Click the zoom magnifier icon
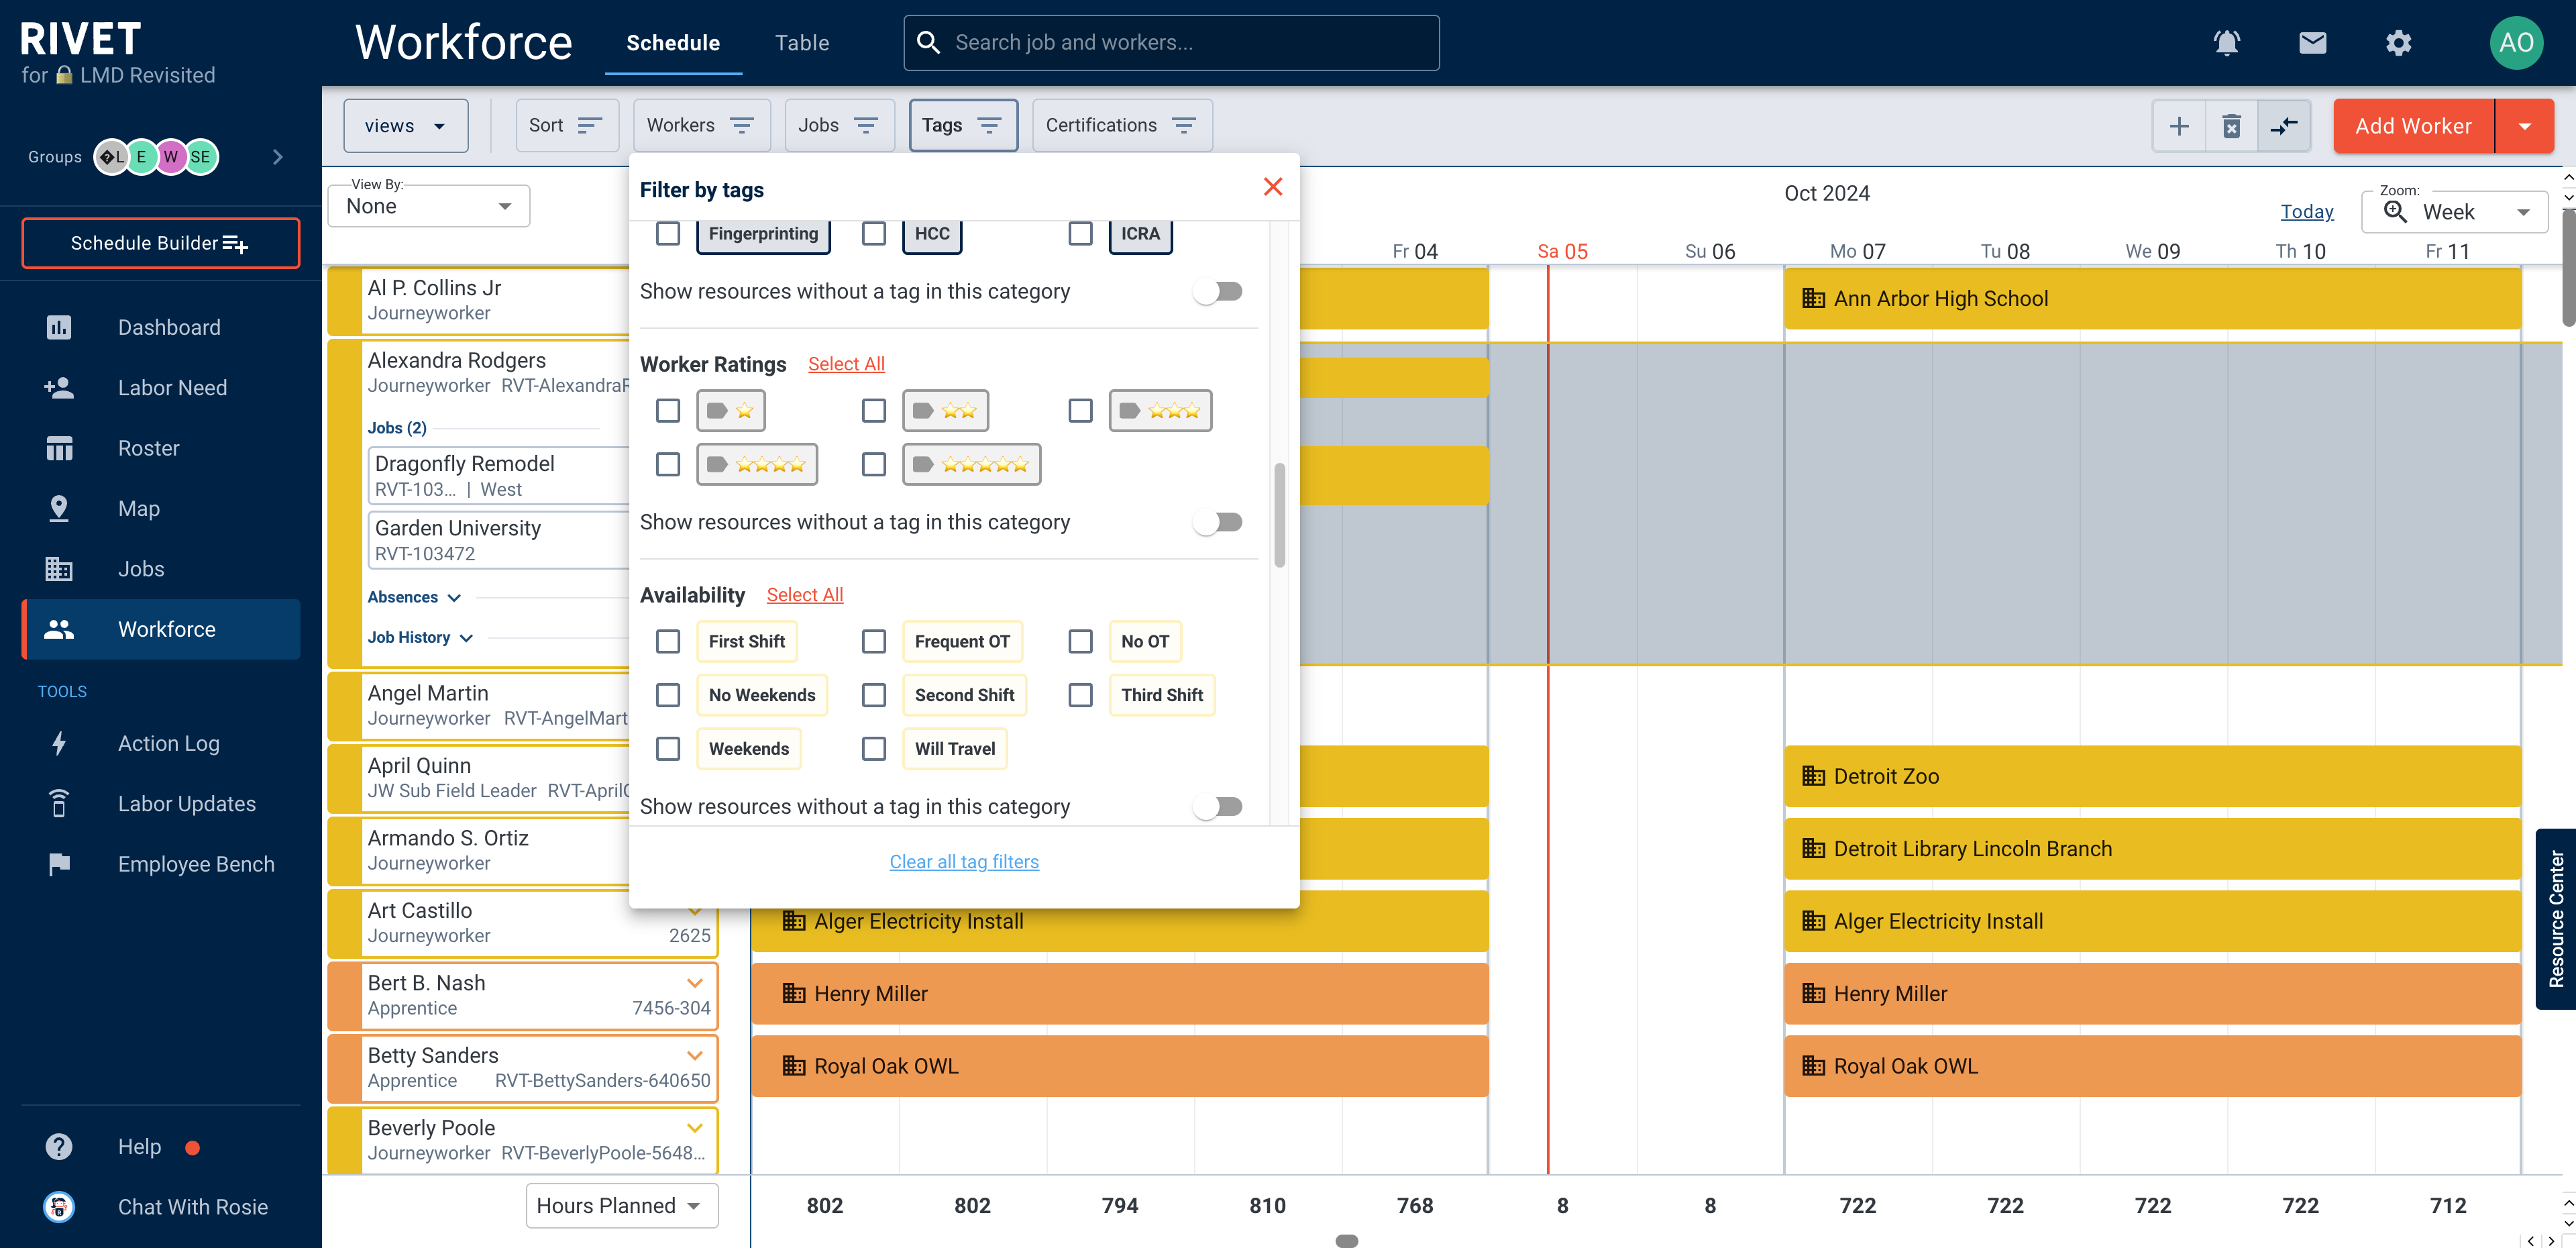This screenshot has height=1248, width=2576. (x=2394, y=212)
